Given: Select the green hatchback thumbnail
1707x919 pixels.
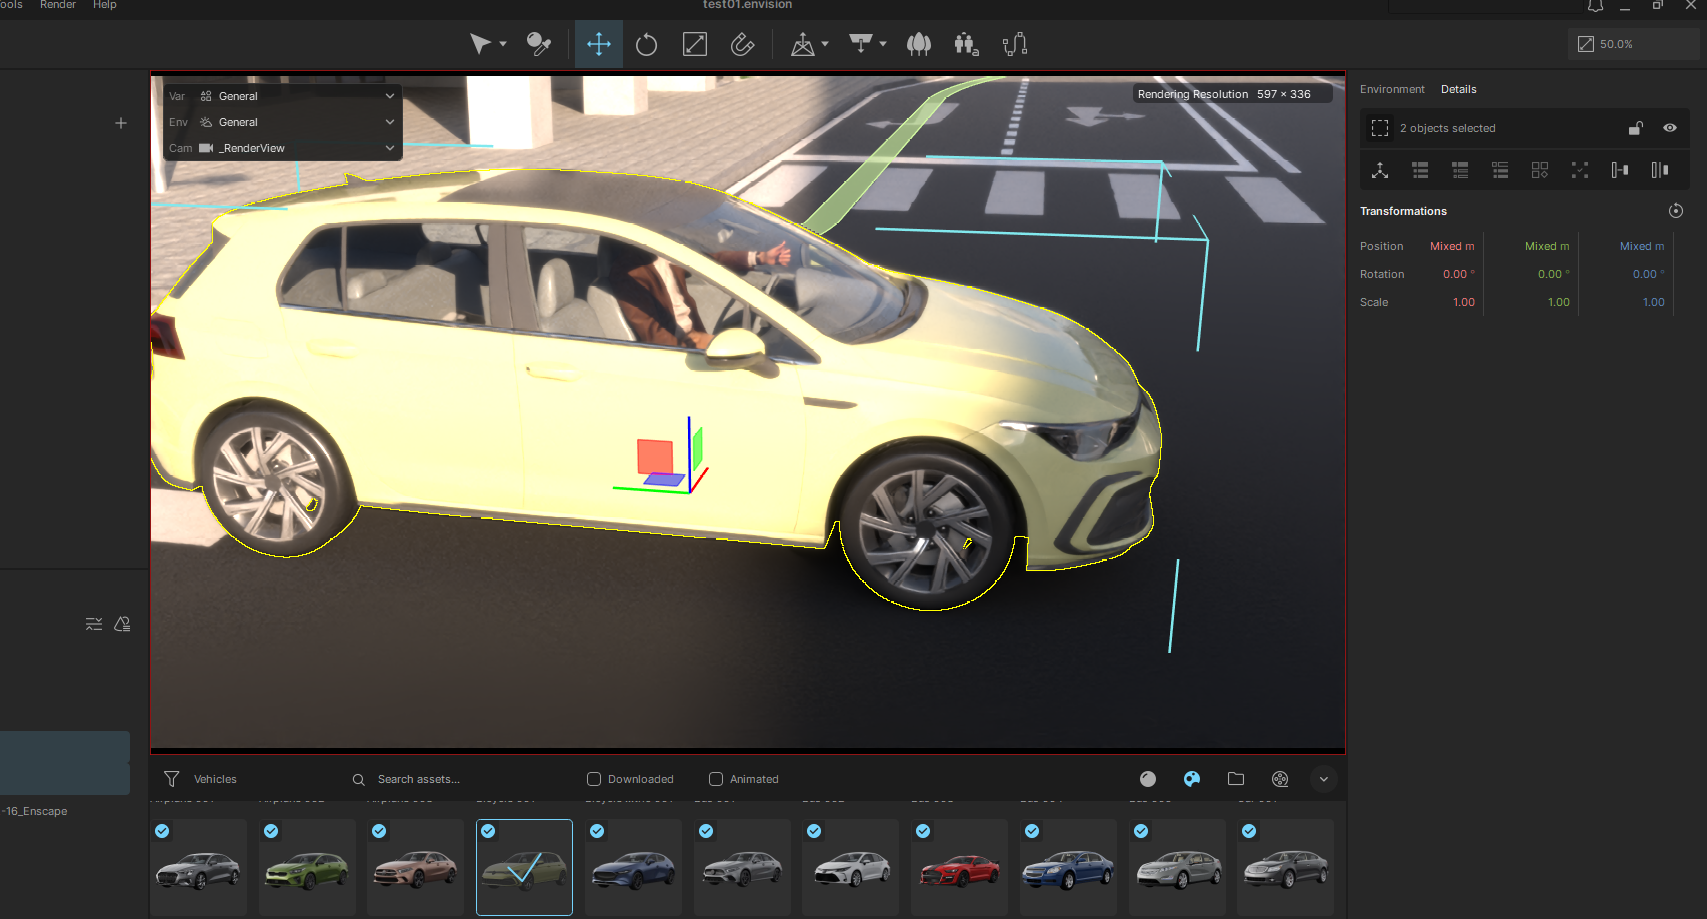Looking at the screenshot, I should click(x=307, y=868).
